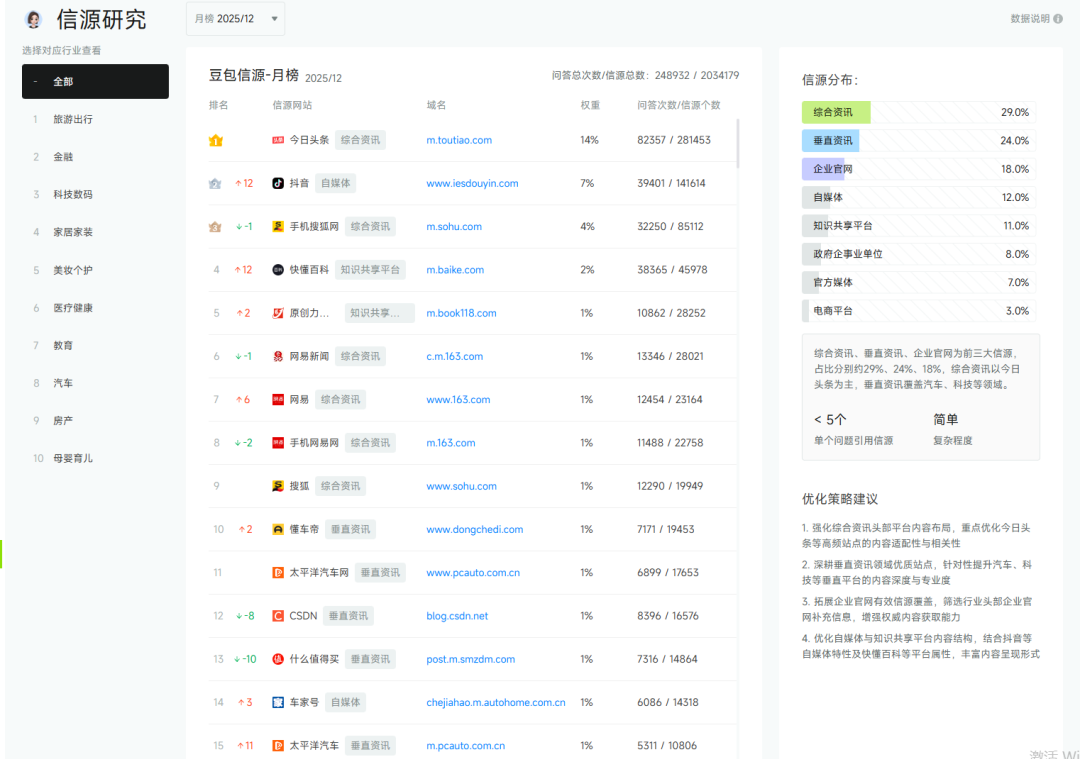The image size is (1080, 759).
Task: Select the 汽车 industry
Action: point(63,383)
